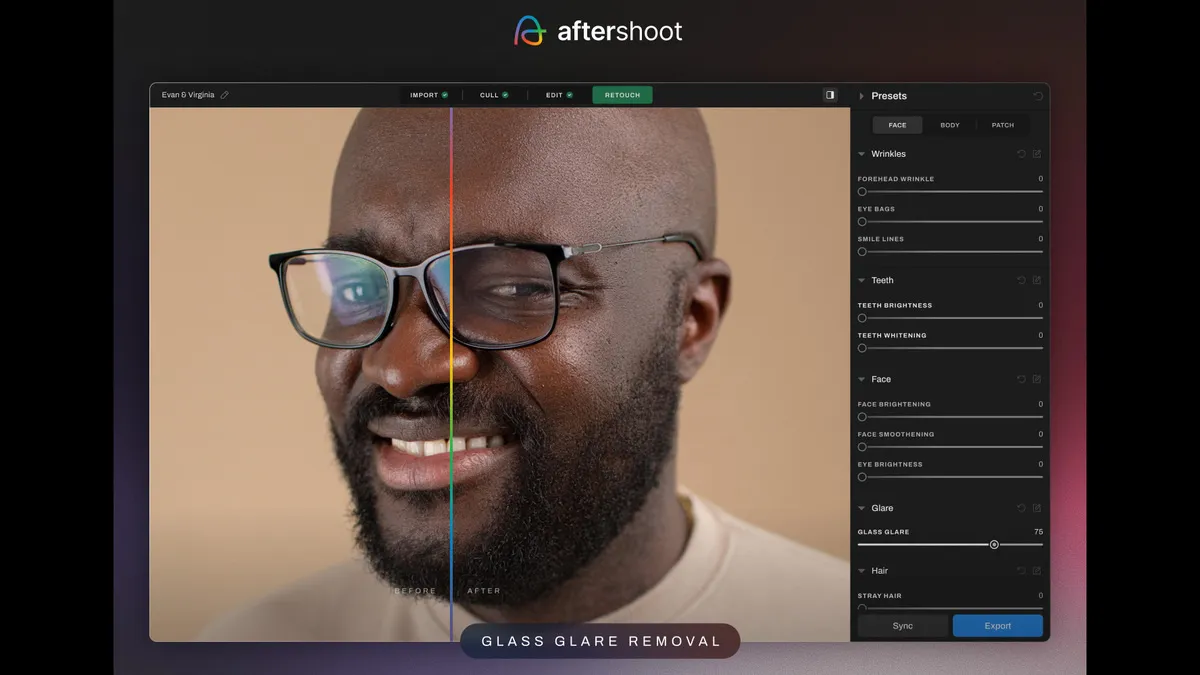Reset the Glare section settings icon

click(x=1020, y=507)
